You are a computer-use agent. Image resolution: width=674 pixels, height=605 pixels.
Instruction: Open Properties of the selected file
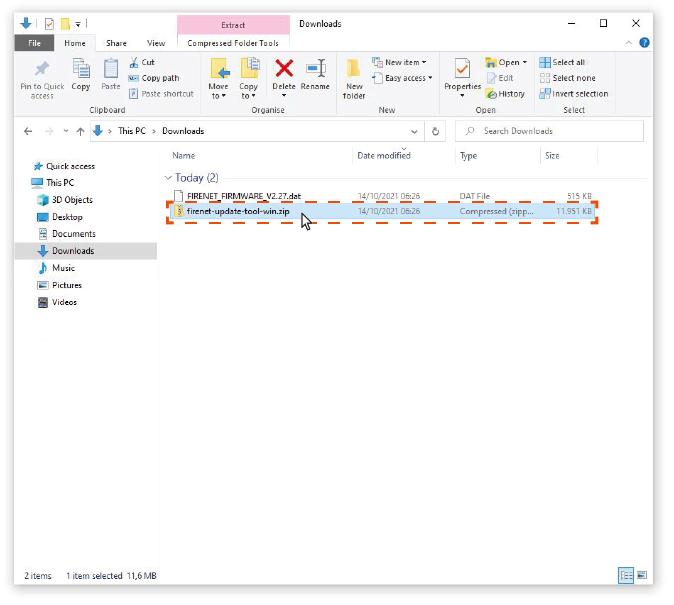[x=463, y=74]
